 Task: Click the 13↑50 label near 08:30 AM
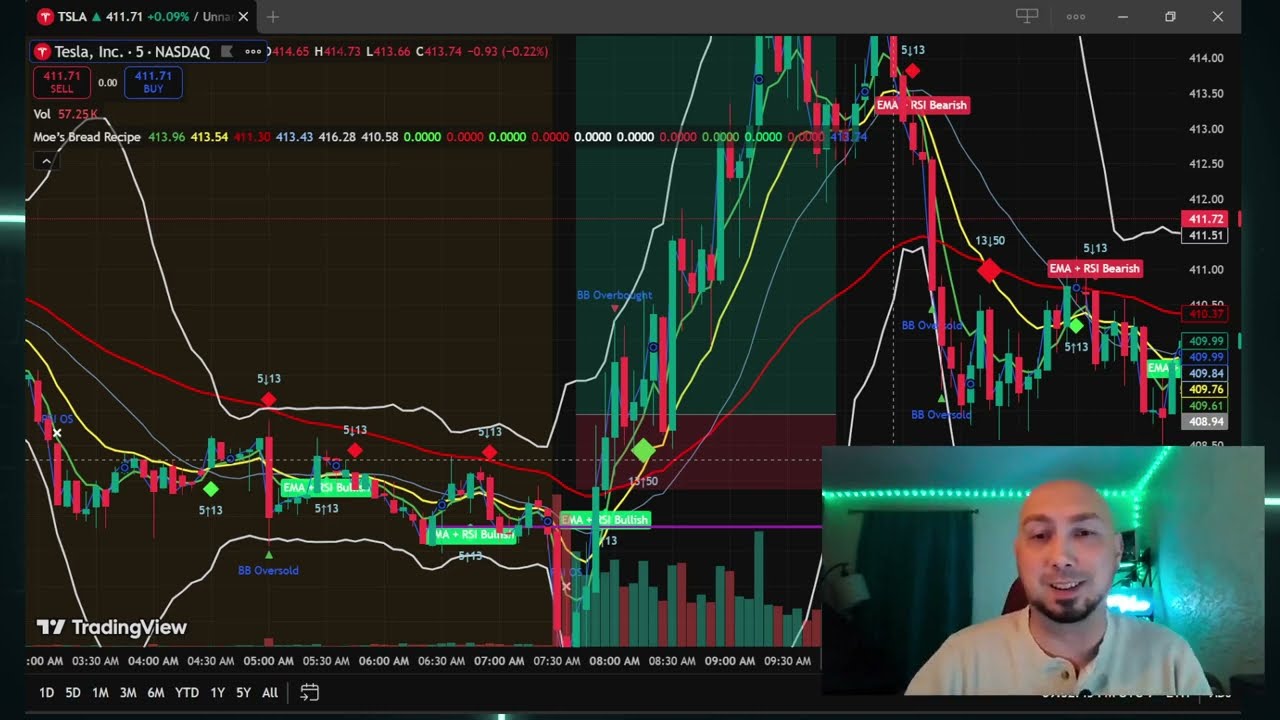(x=643, y=481)
